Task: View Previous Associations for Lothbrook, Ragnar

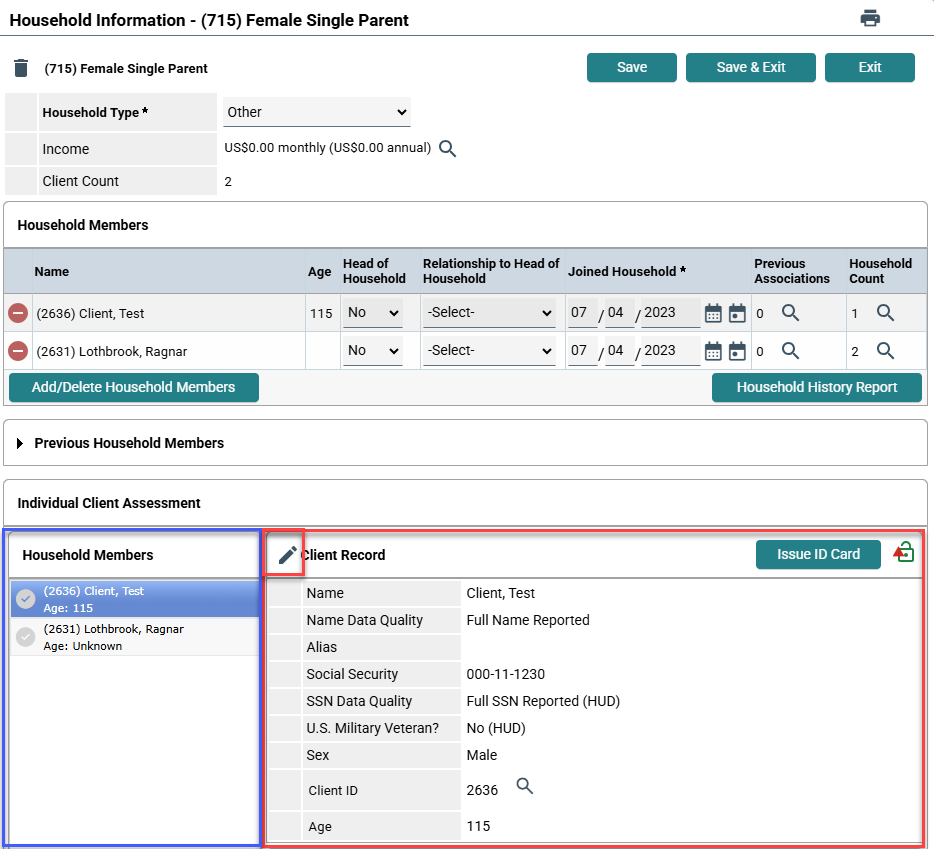Action: coord(790,351)
